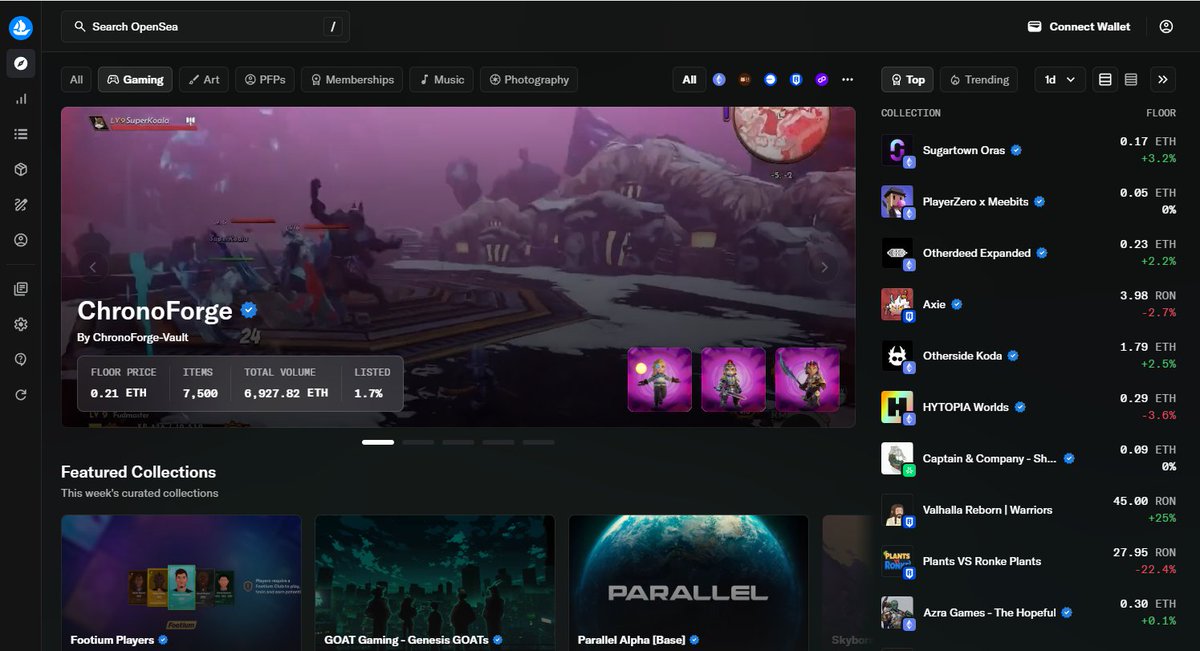Open the profile circle icon in sidebar

[x=21, y=240]
